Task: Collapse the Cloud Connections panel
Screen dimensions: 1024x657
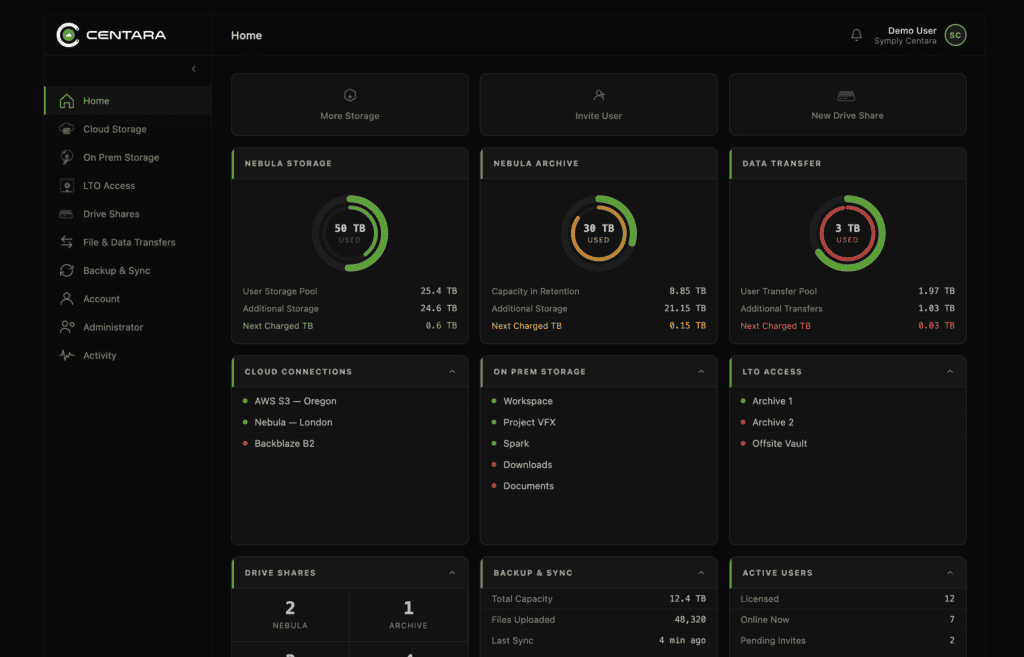Action: click(x=452, y=372)
